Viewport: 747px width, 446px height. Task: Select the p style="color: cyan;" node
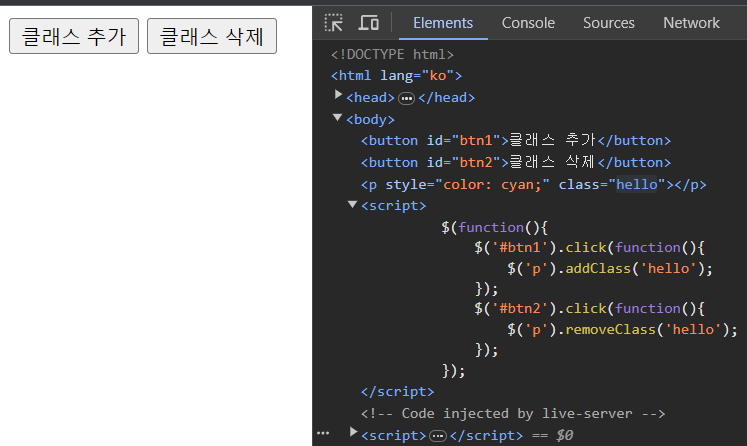click(534, 184)
